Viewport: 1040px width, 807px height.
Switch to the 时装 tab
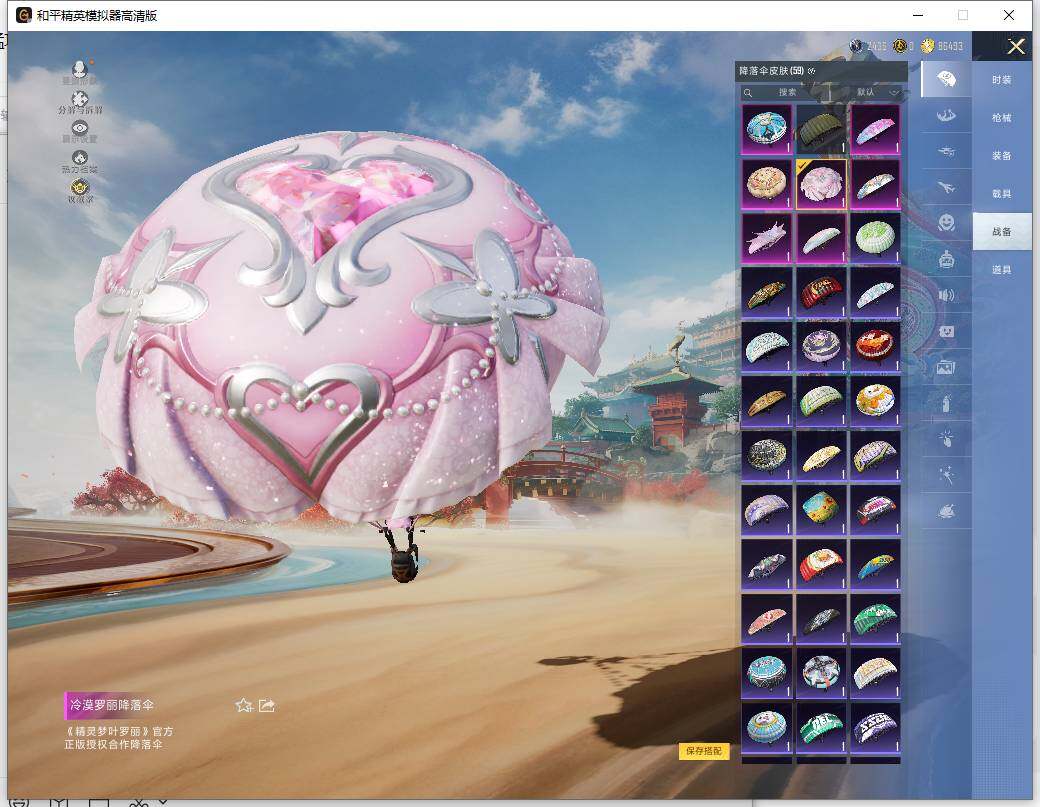1002,80
